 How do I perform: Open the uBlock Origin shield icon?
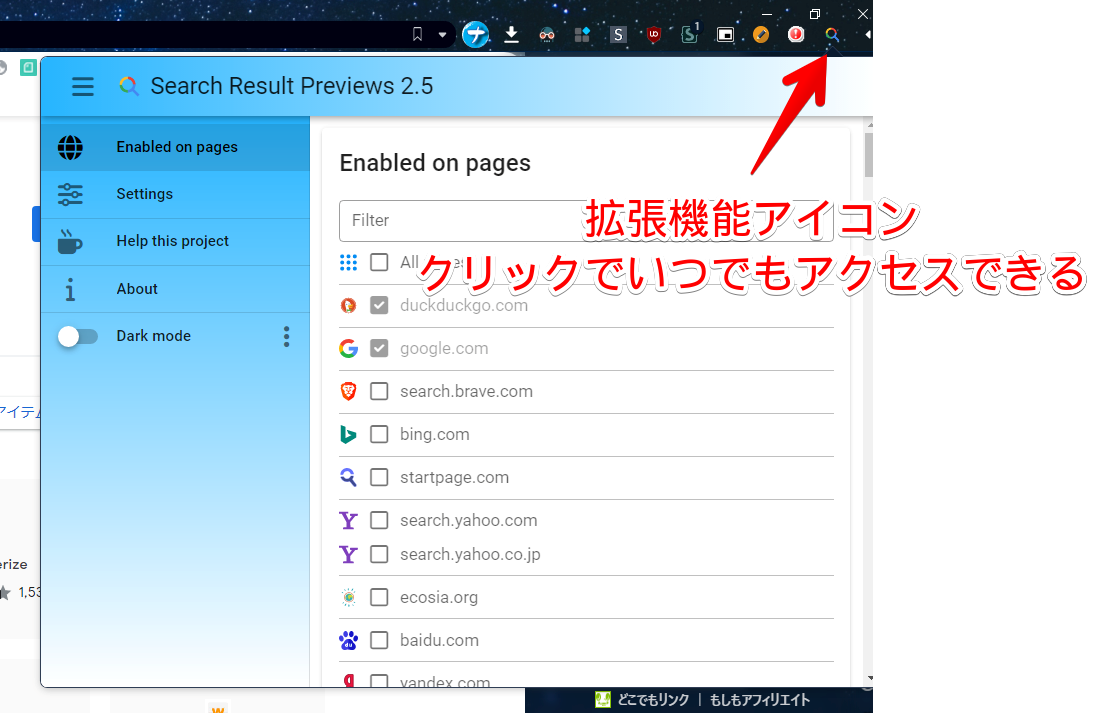tap(654, 34)
